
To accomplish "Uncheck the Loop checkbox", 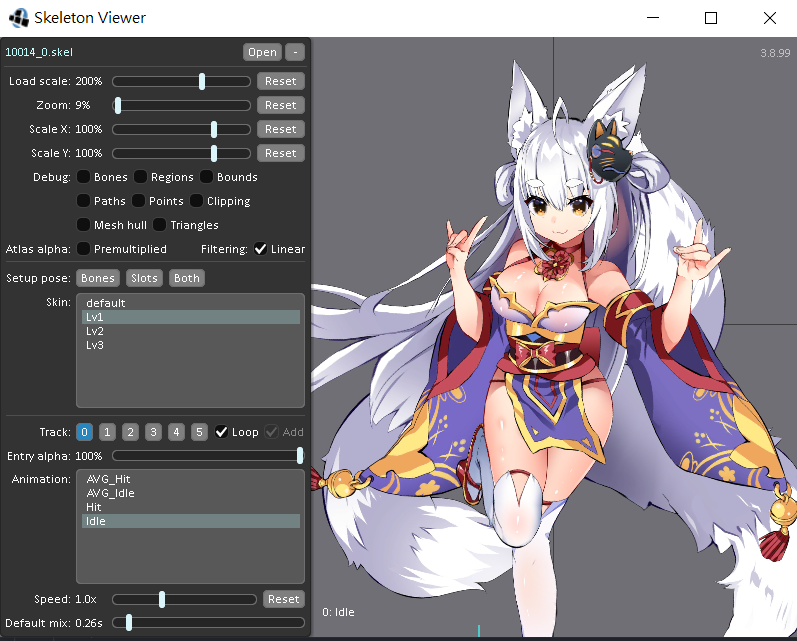I will (x=221, y=432).
